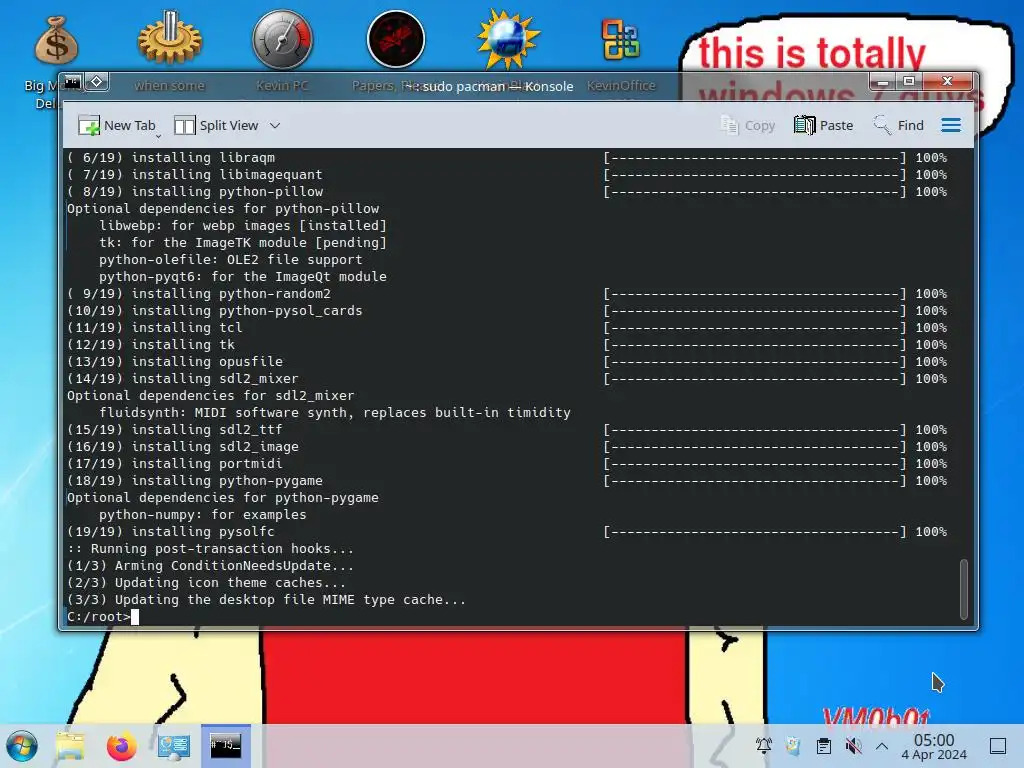Switch to the Konsole taskbar entry
Image resolution: width=1024 pixels, height=768 pixels.
tap(225, 746)
